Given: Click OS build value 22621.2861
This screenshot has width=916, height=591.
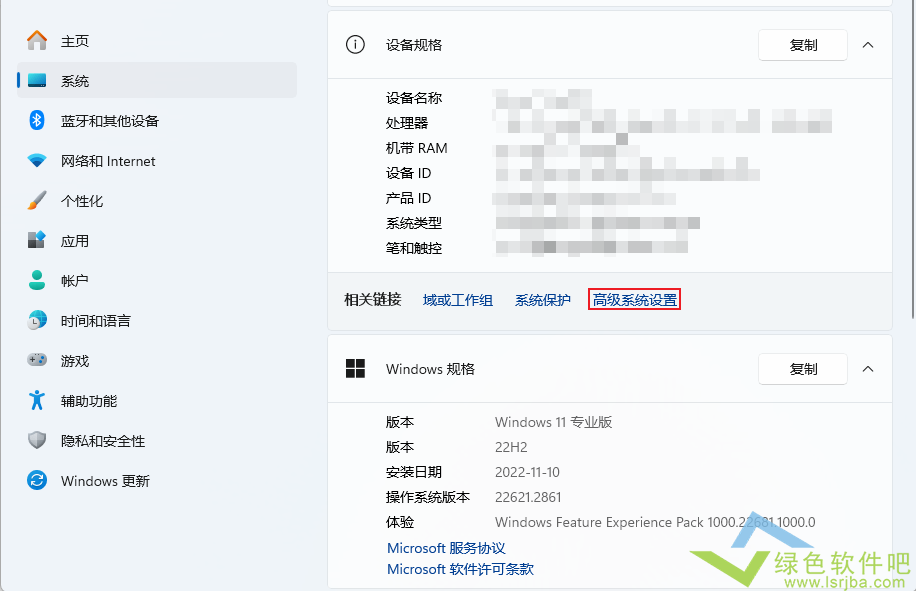Looking at the screenshot, I should tap(528, 497).
